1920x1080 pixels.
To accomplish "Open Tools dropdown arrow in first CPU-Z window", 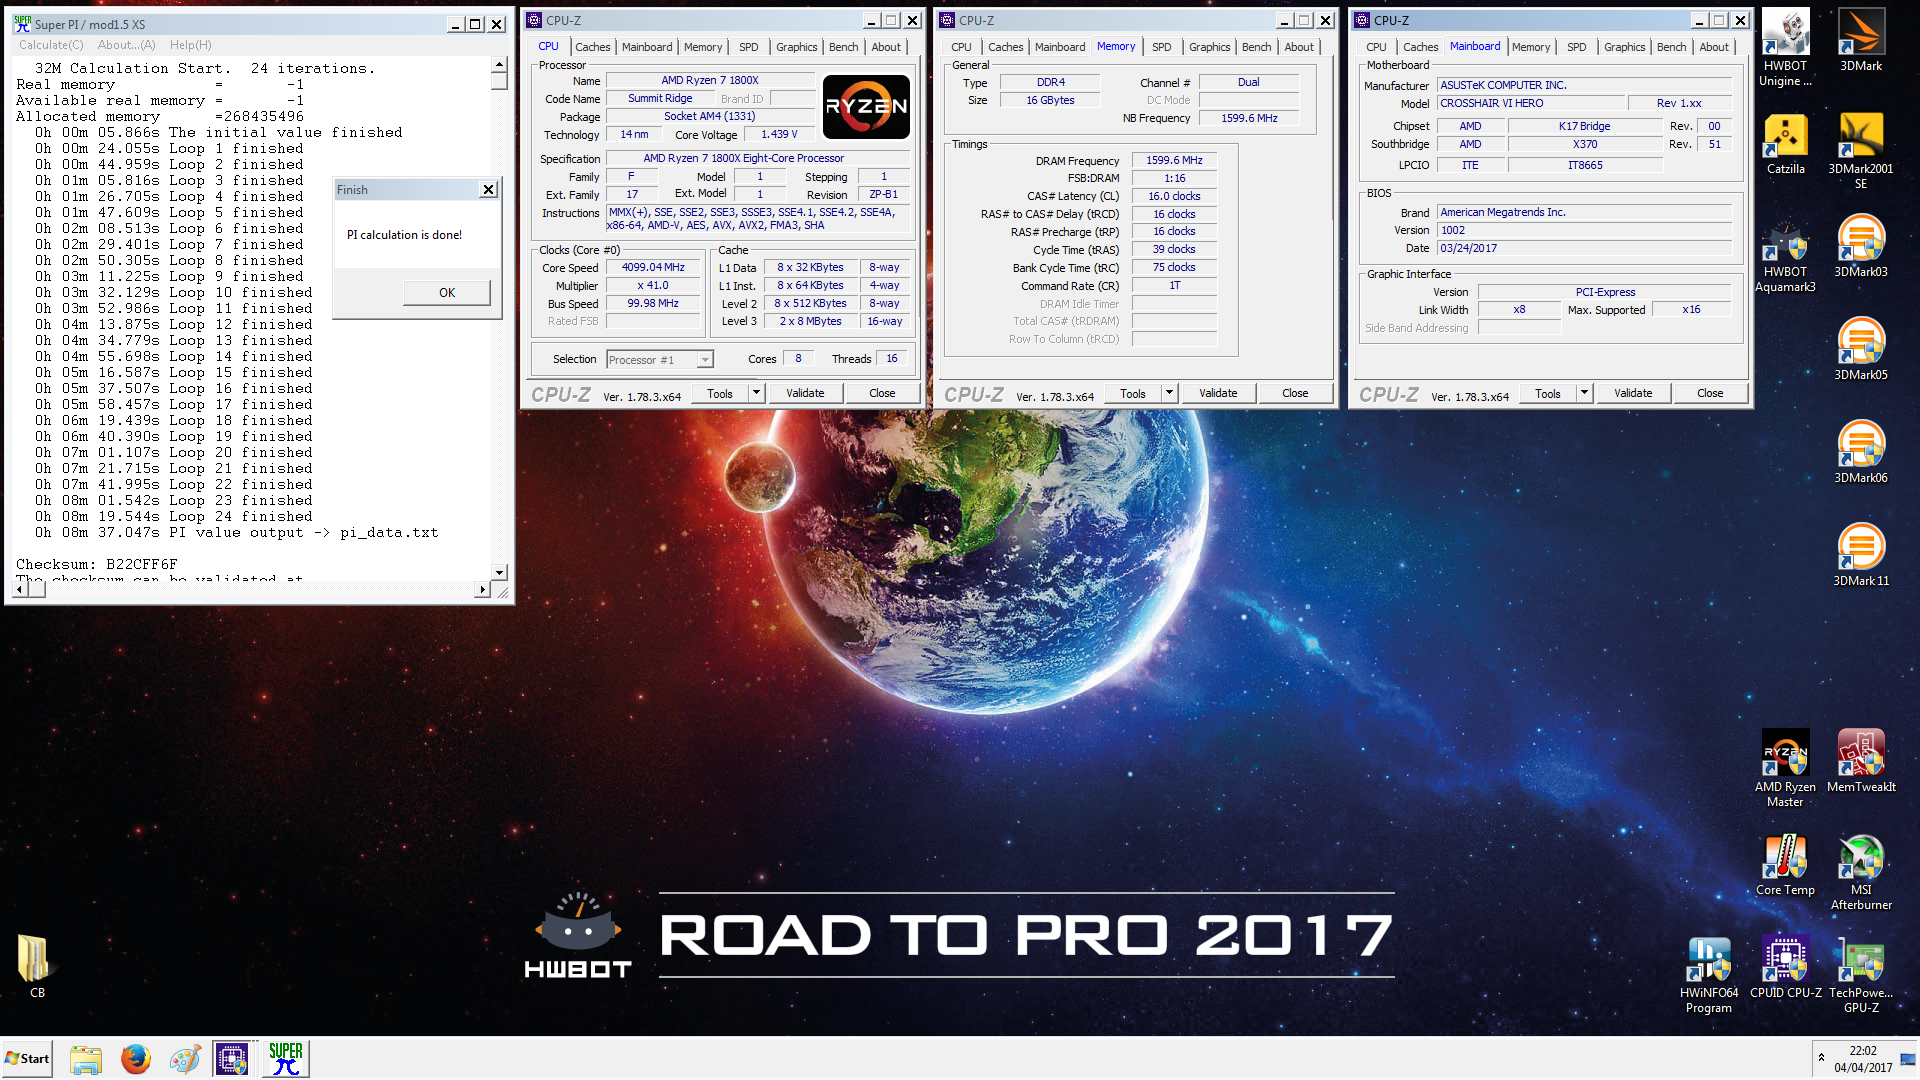I will 757,393.
